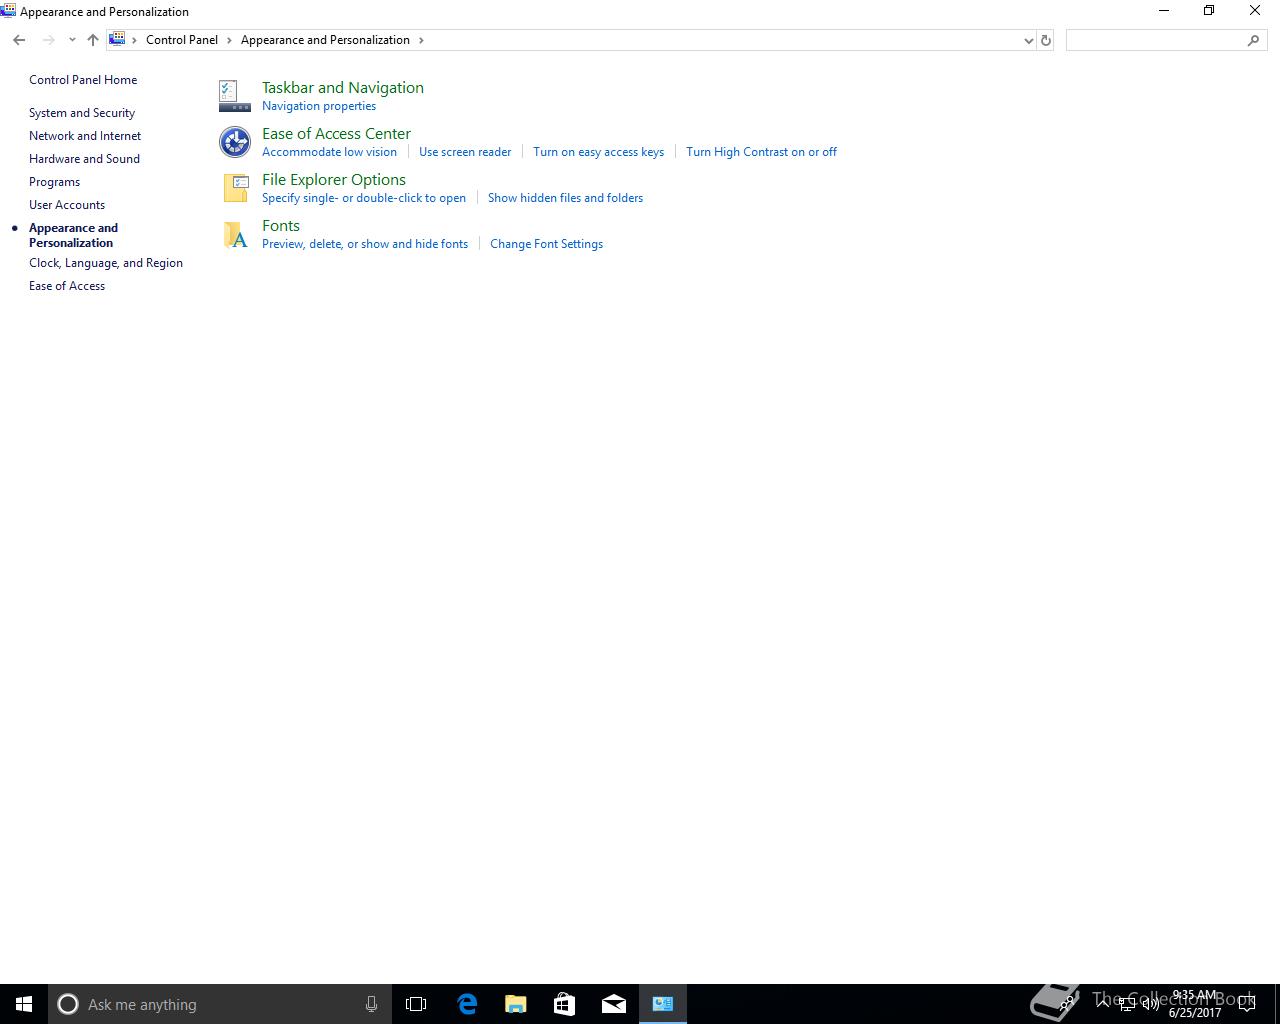The width and height of the screenshot is (1280, 1024).
Task: Click the up-one-level arrow
Action: coord(92,40)
